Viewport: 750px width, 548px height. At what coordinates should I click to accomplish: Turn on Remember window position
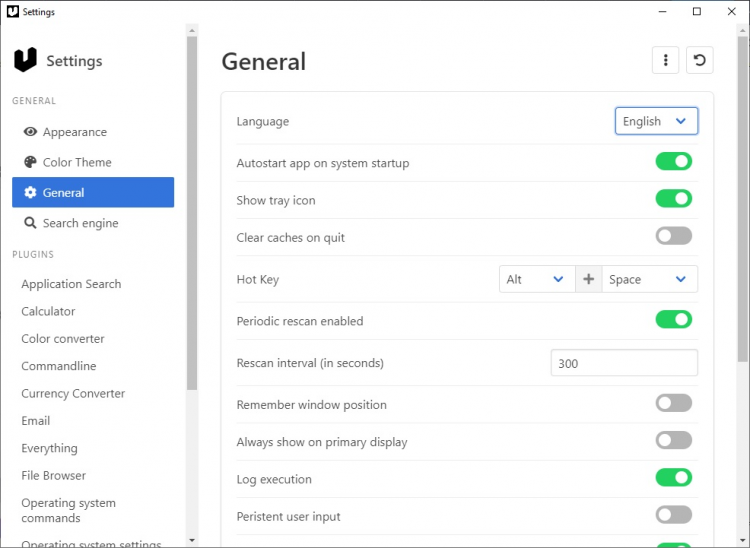673,403
